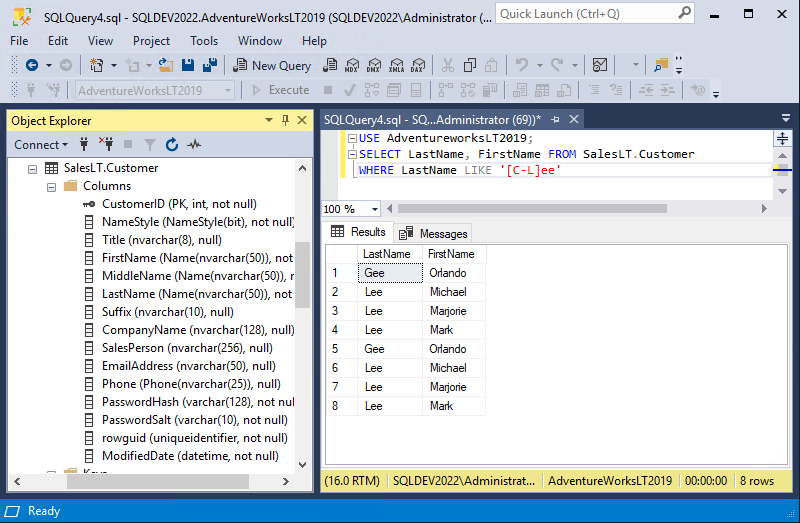Click the MDX query icon
The image size is (800, 523).
[352, 65]
